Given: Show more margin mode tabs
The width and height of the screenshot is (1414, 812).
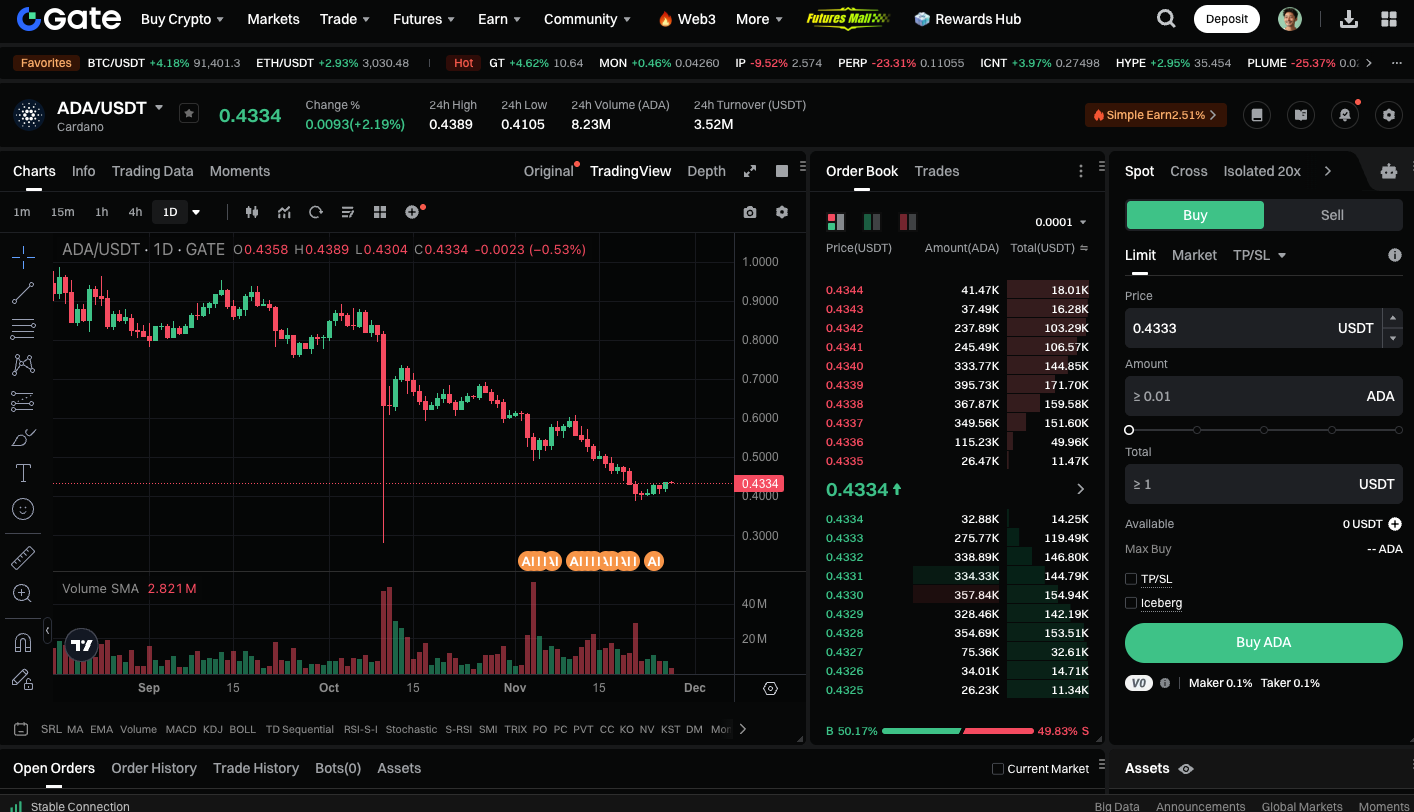Looking at the screenshot, I should tap(1328, 171).
